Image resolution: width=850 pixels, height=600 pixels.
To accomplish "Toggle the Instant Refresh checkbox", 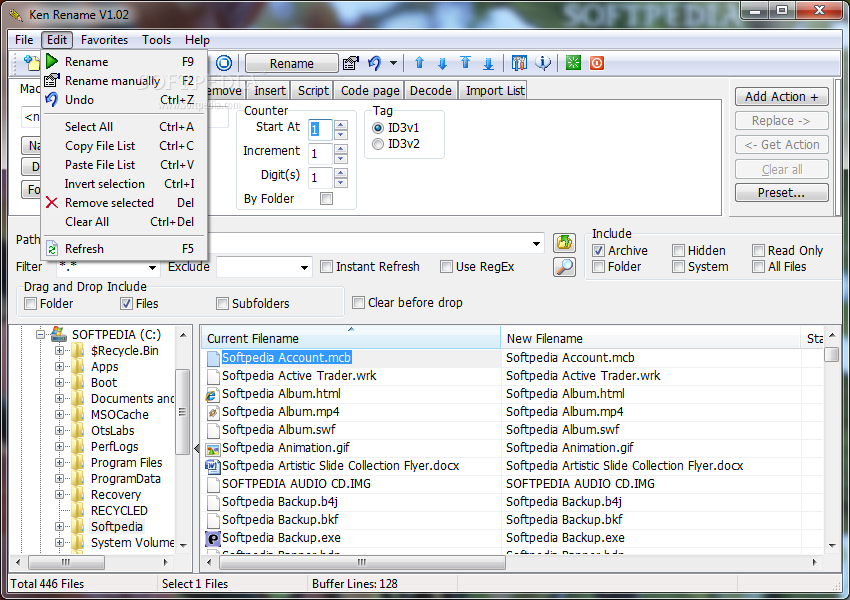I will tap(326, 267).
